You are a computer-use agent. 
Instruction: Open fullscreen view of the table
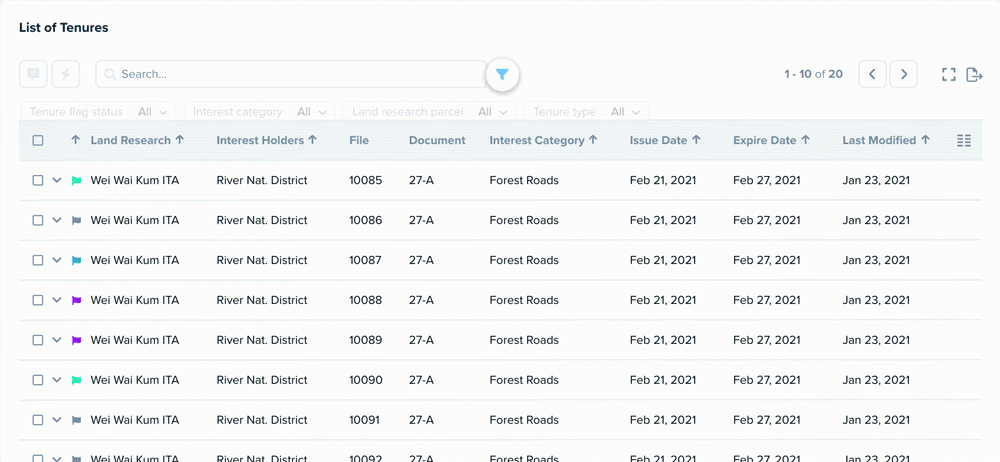pyautogui.click(x=949, y=75)
